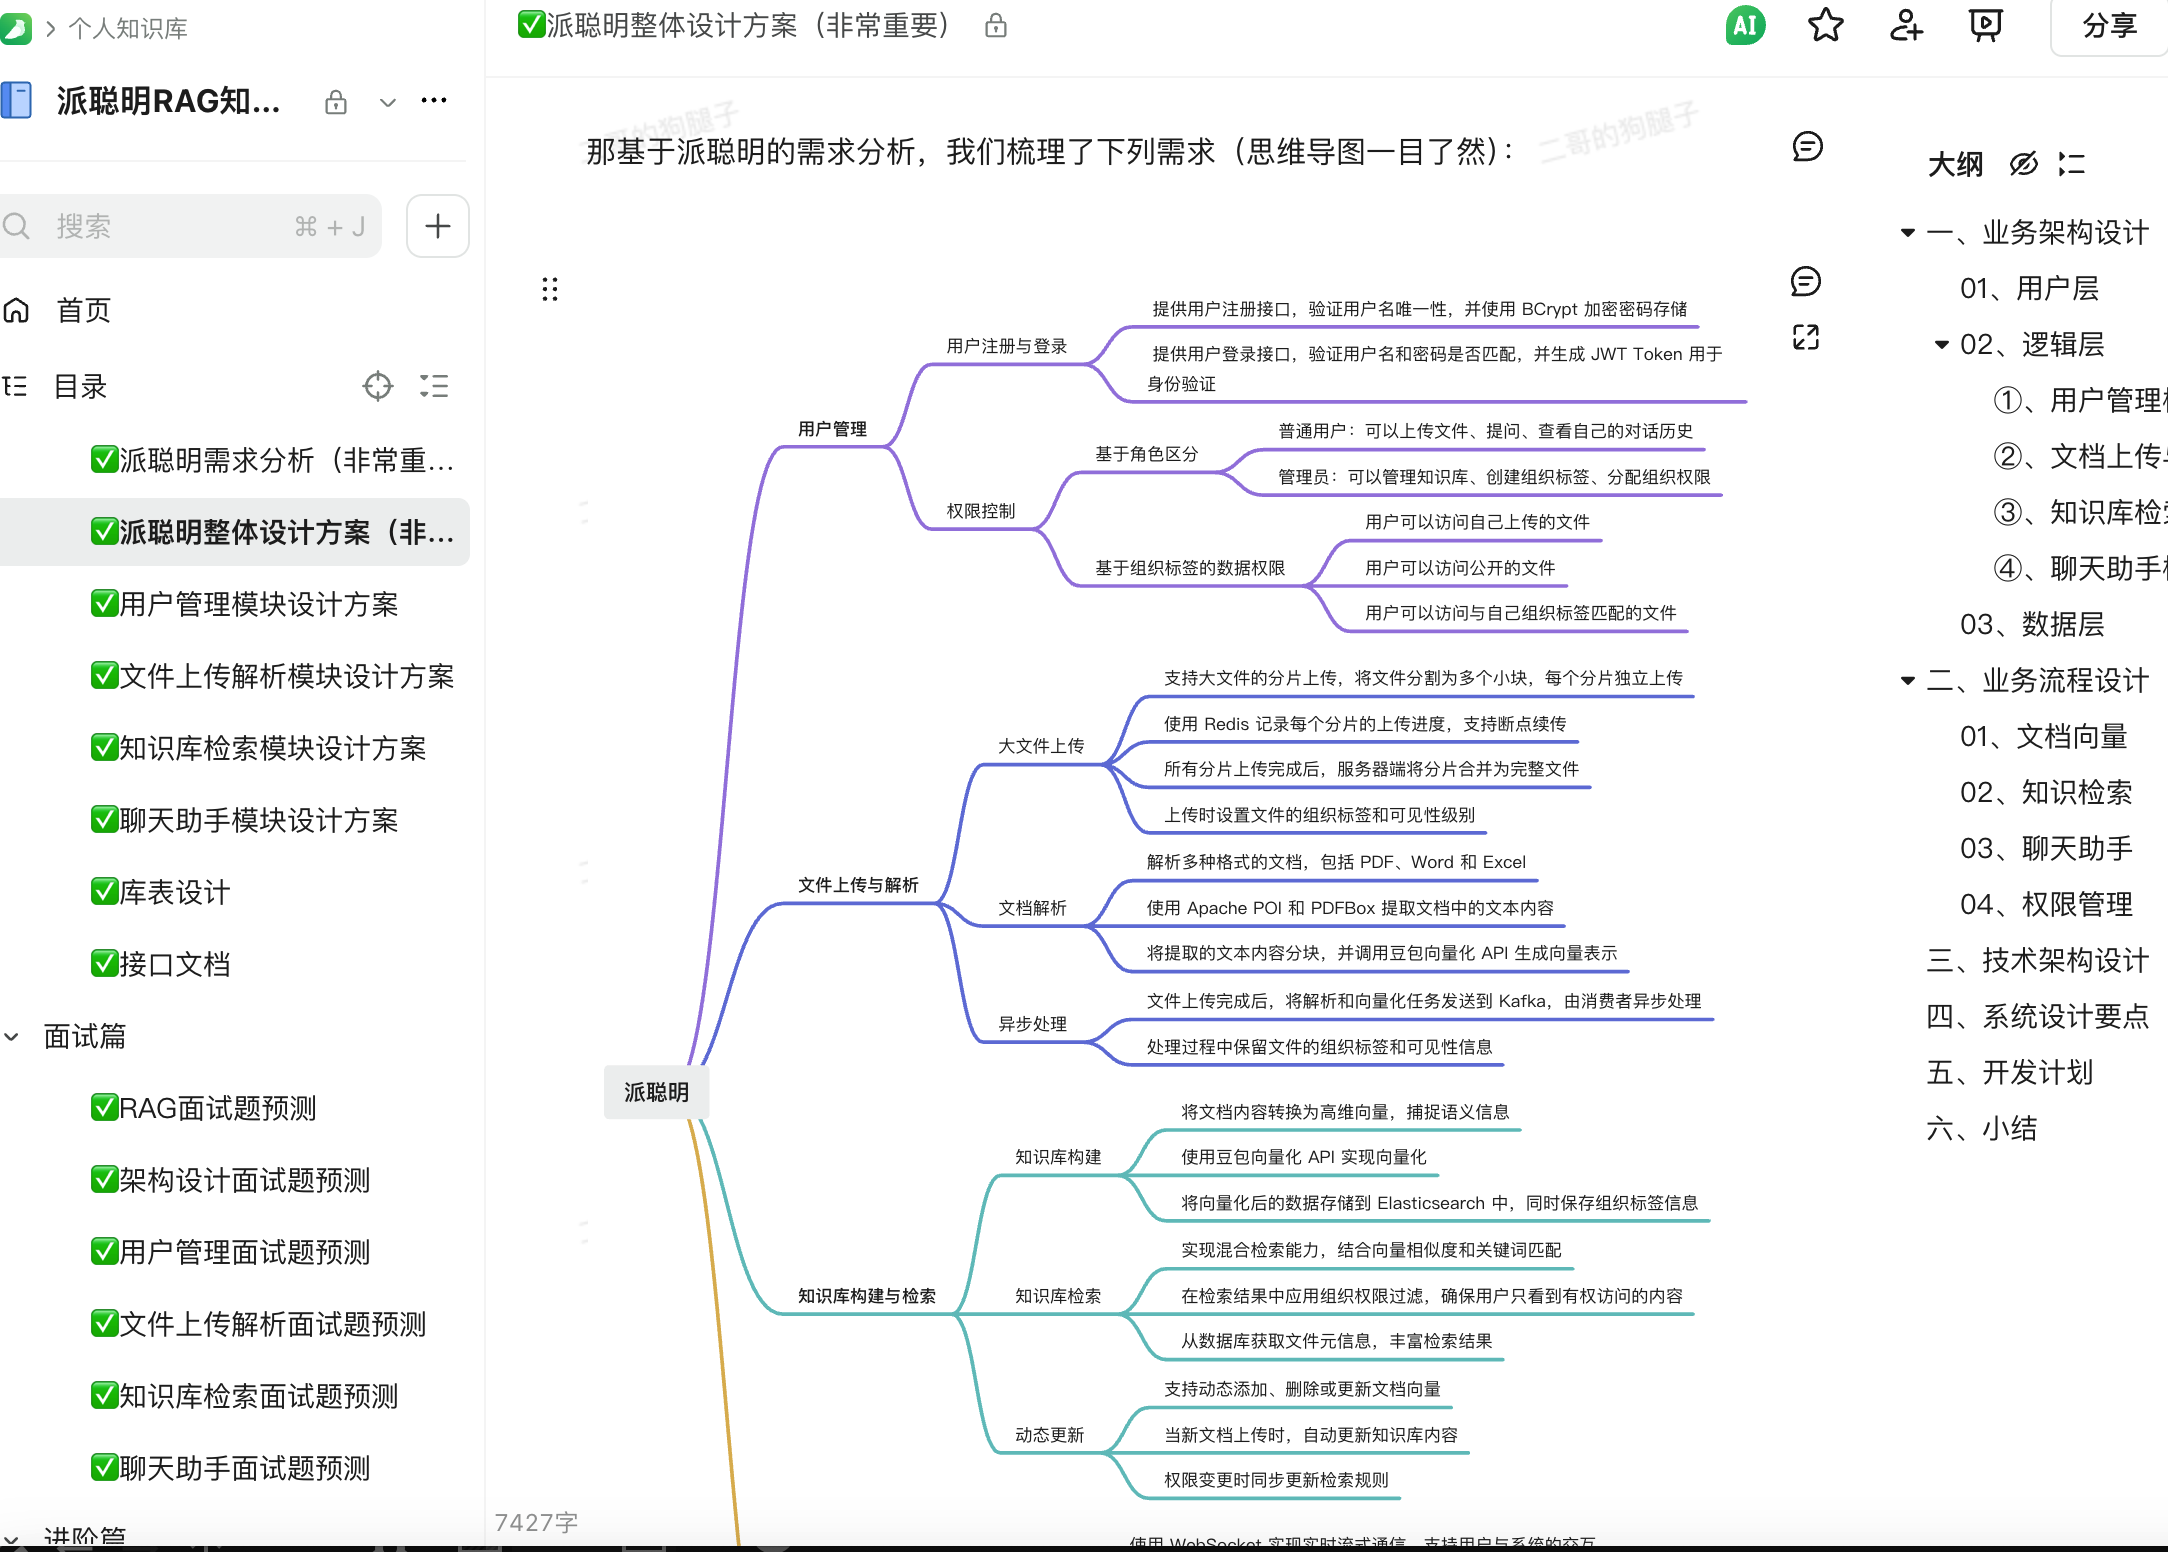Open the AI assistant
The height and width of the screenshot is (1552, 2168).
point(1744,26)
